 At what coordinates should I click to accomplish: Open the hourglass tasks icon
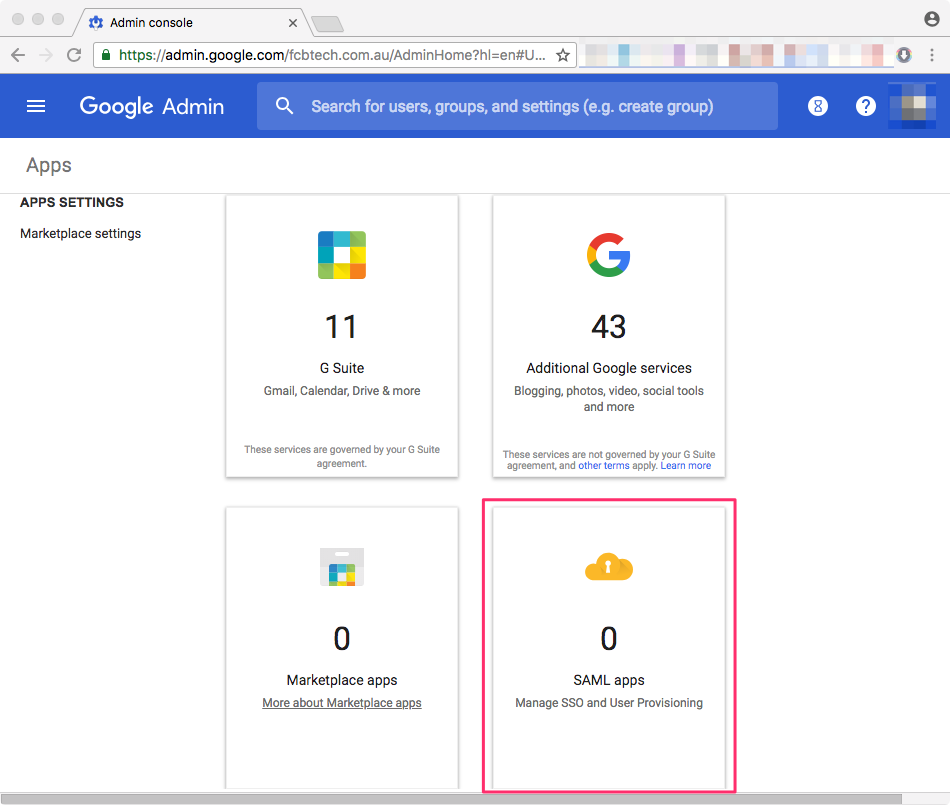pos(818,107)
